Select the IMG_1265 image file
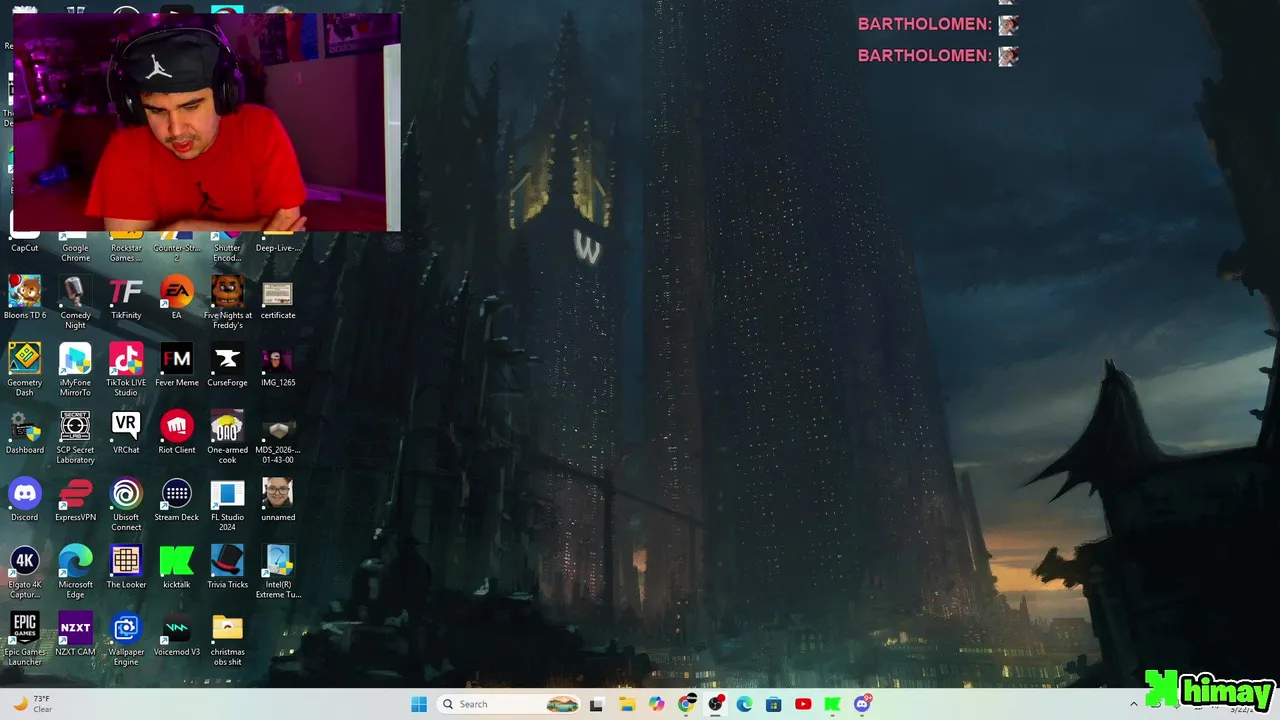1280x720 pixels. [278, 366]
